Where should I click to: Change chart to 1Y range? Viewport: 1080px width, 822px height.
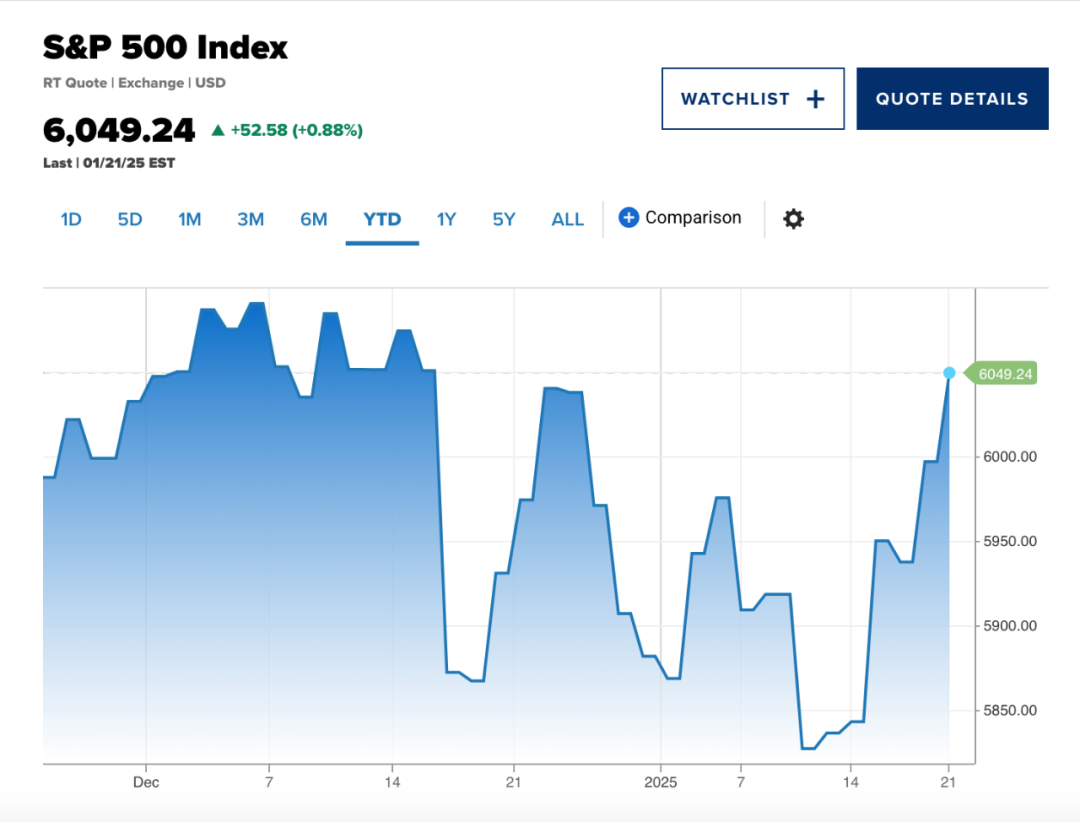pos(446,219)
